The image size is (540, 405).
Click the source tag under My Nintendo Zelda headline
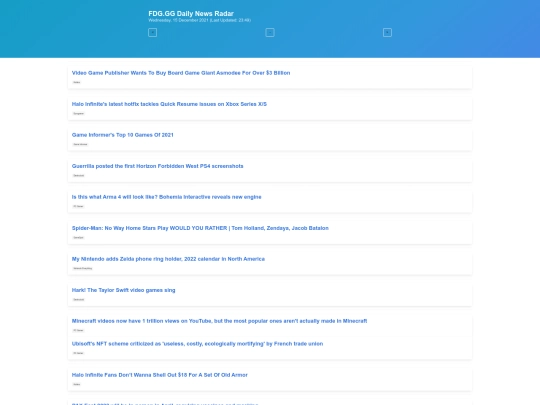coord(82,268)
